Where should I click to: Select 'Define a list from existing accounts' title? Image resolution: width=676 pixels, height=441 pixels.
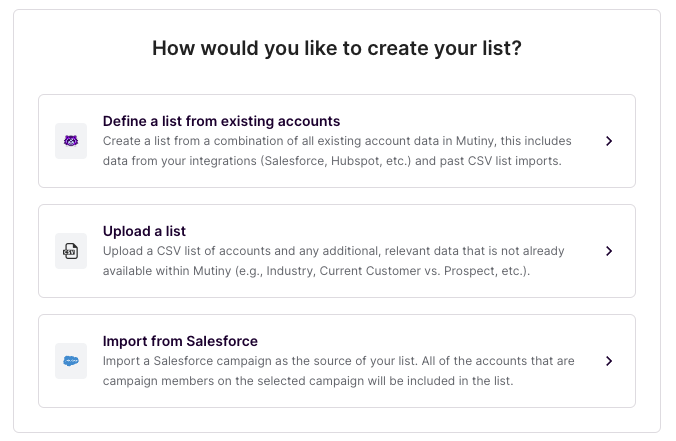[x=221, y=121]
